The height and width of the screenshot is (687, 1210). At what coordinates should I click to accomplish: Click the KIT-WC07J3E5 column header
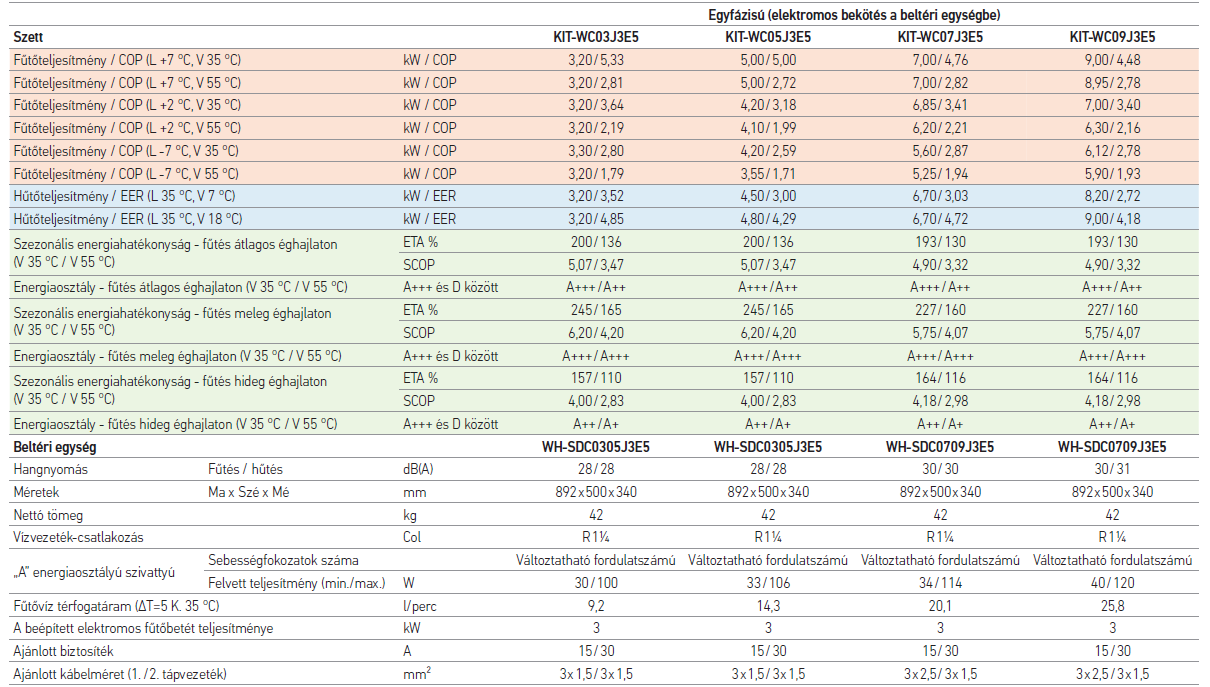(940, 37)
